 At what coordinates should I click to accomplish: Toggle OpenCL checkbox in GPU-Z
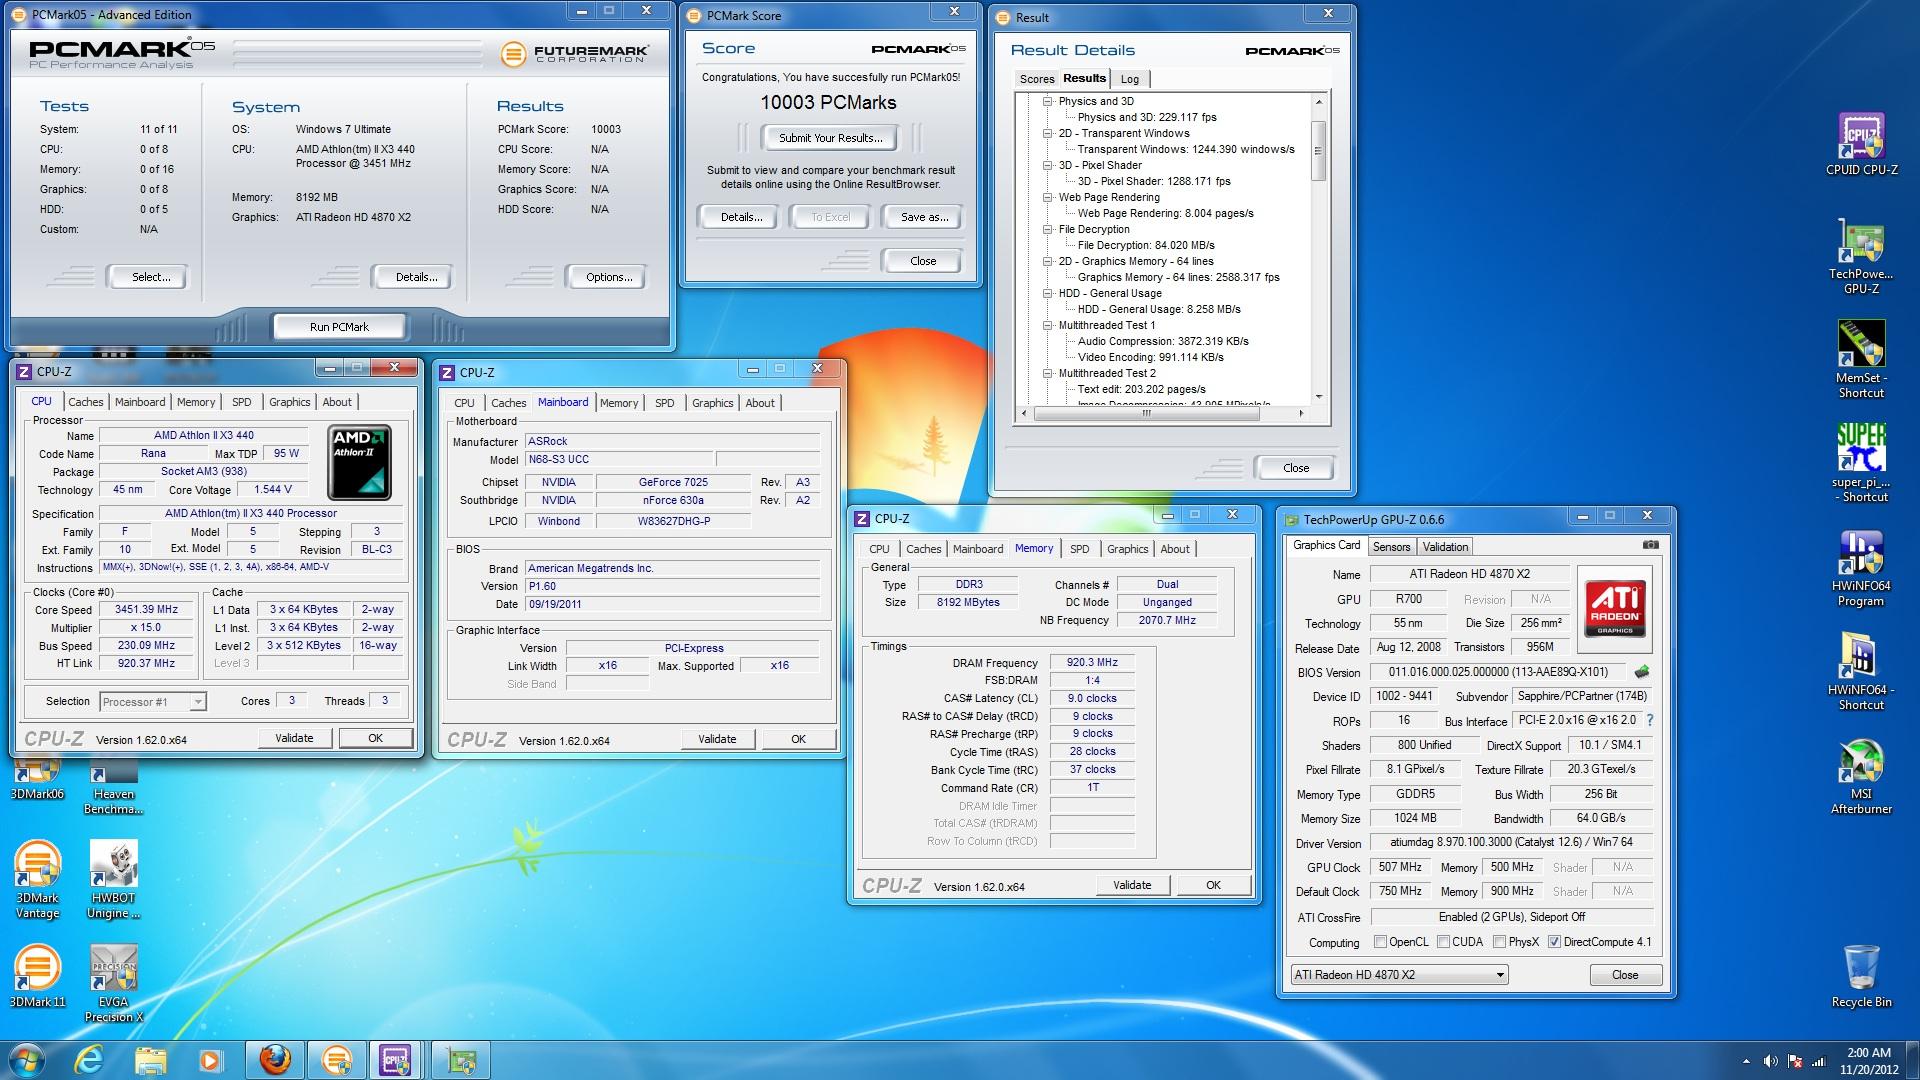coord(1380,942)
